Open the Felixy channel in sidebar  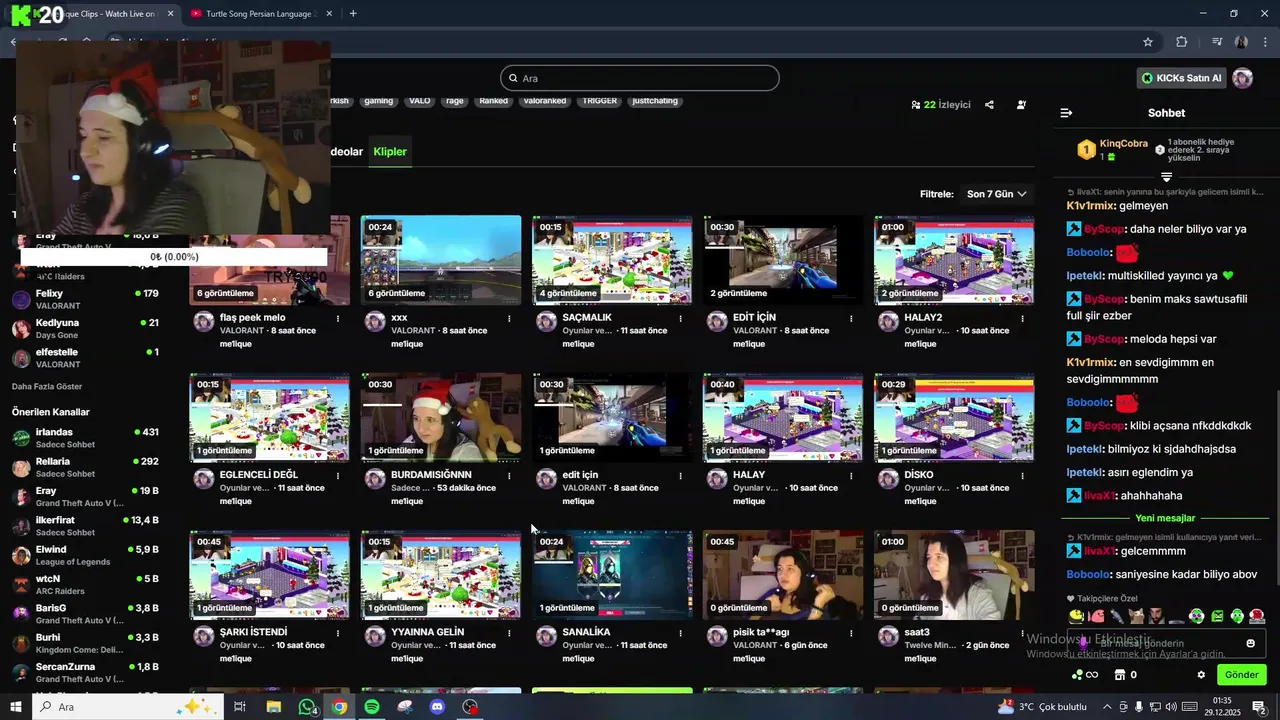85,299
